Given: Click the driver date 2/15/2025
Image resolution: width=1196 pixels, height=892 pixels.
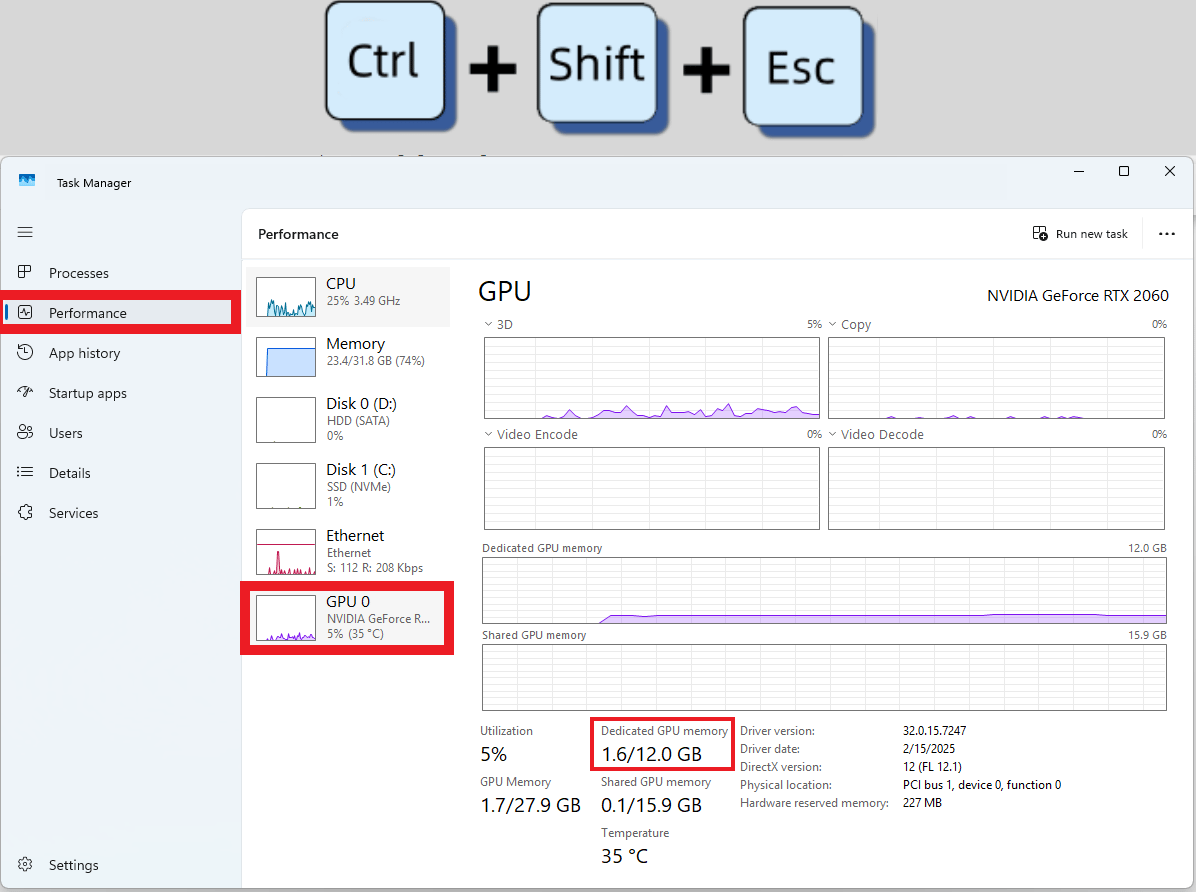Looking at the screenshot, I should (928, 749).
